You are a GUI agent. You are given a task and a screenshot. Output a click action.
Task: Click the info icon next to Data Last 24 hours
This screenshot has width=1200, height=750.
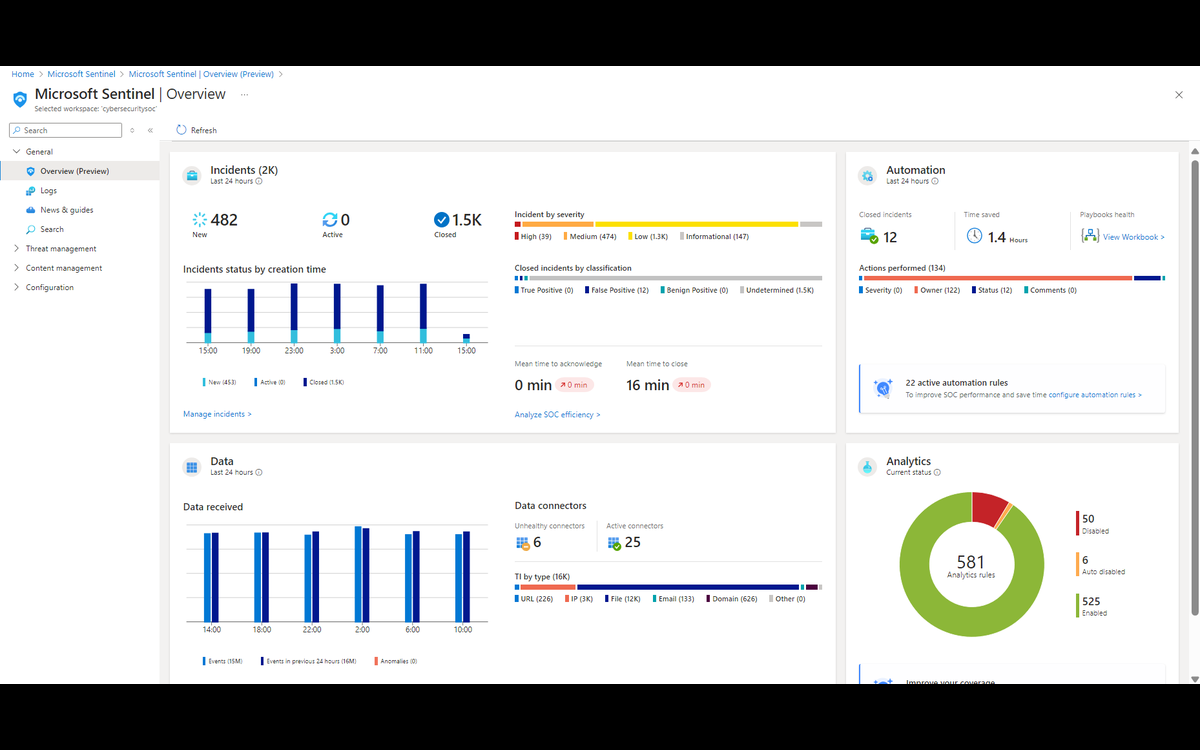pos(259,472)
